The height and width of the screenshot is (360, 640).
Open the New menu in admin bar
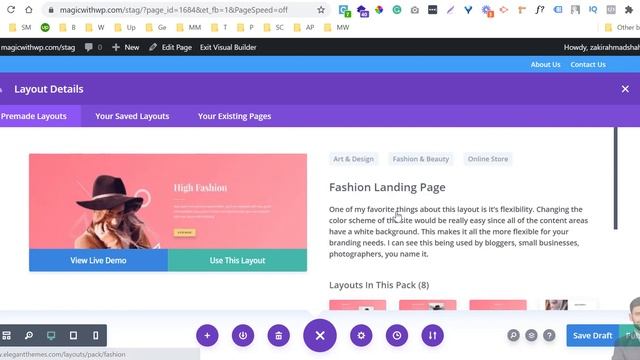point(126,47)
